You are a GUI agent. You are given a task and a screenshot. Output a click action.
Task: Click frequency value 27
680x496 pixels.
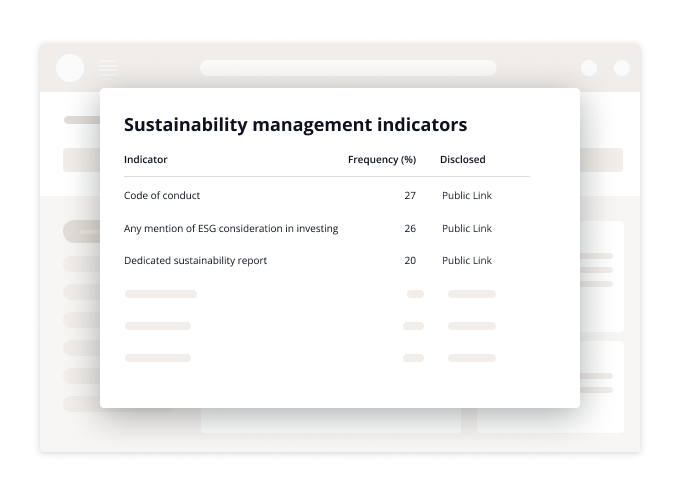(x=410, y=196)
